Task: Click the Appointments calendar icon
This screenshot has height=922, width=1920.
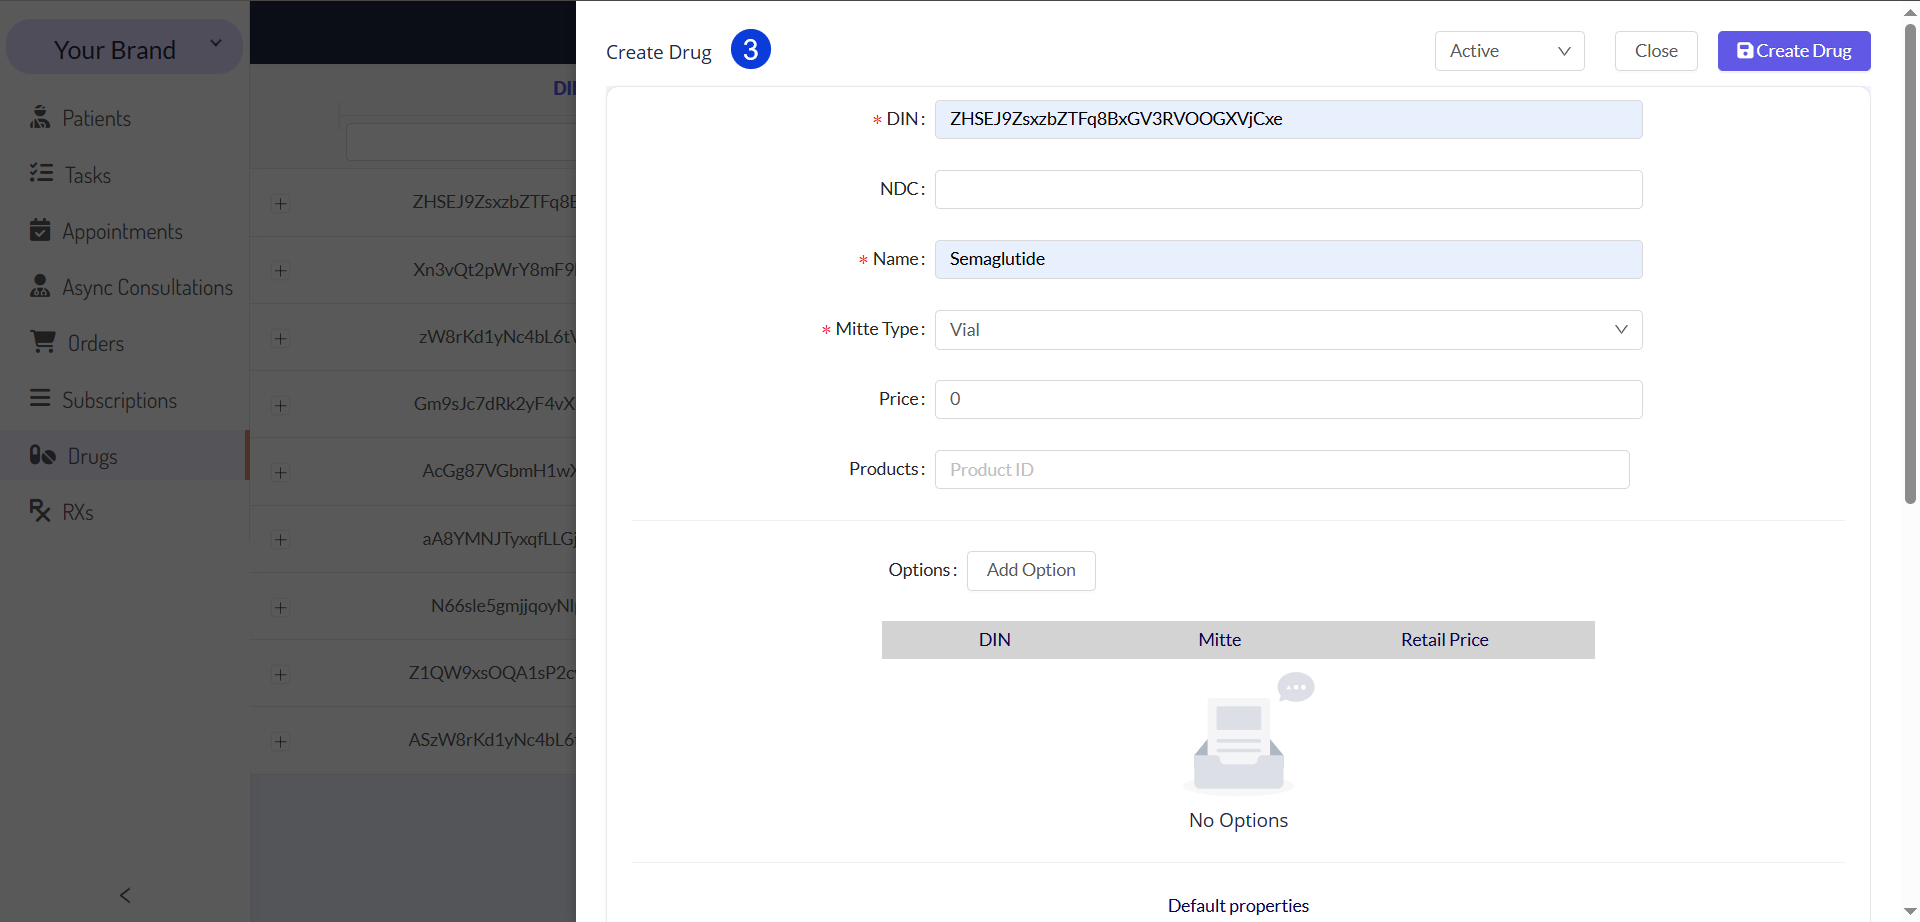Action: click(40, 230)
